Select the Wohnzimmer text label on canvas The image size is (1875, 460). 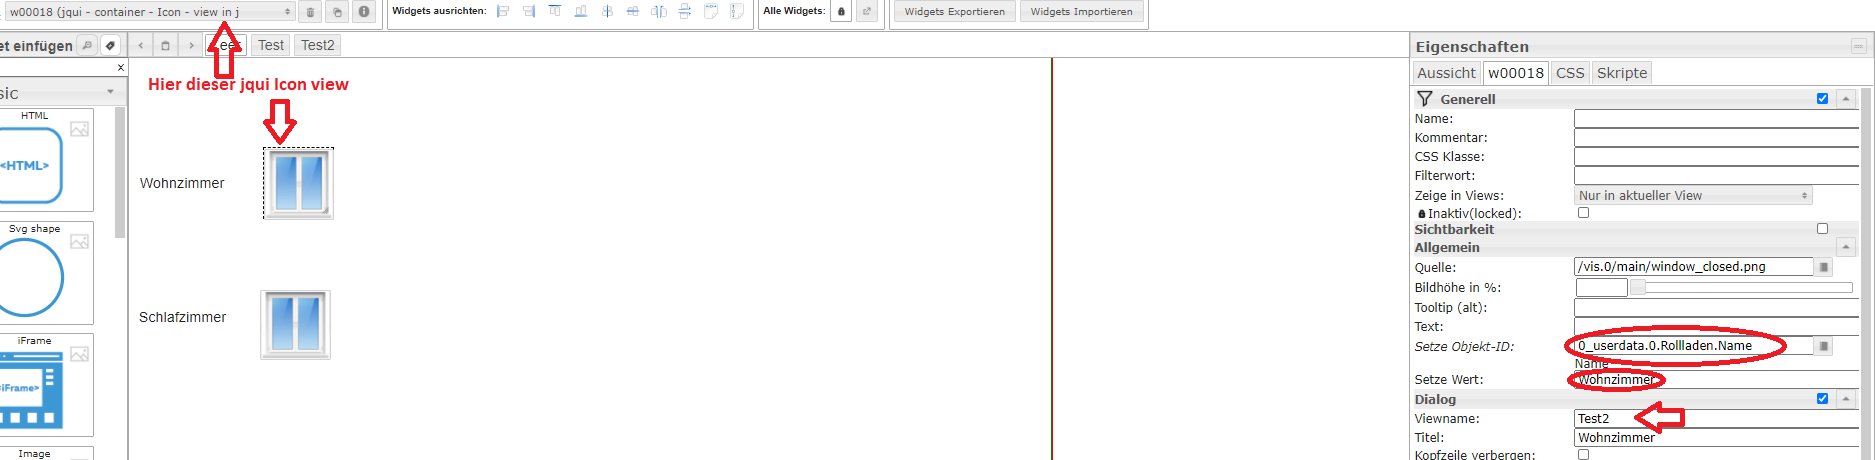[182, 184]
